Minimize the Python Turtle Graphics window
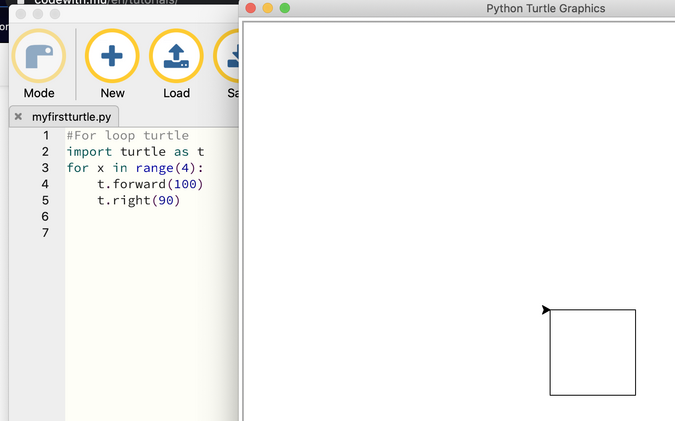675x421 pixels. (x=268, y=8)
